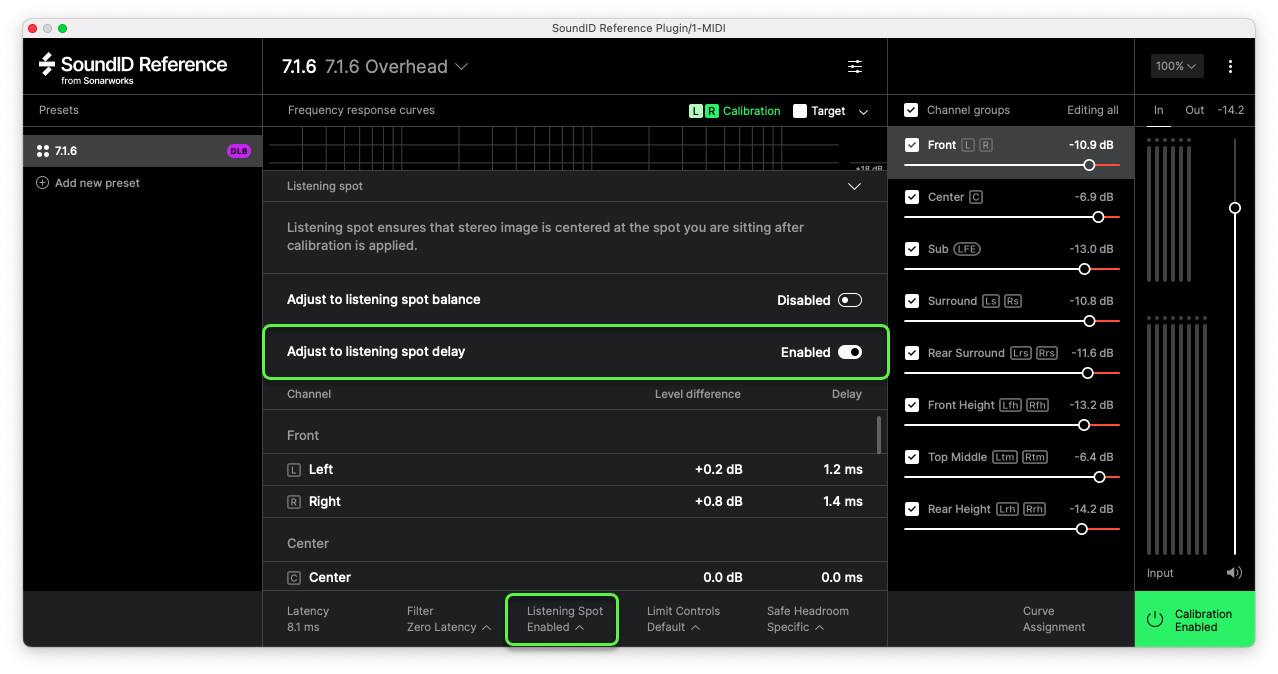Click the four-dot icon of 7.1.6 preset

(43, 151)
